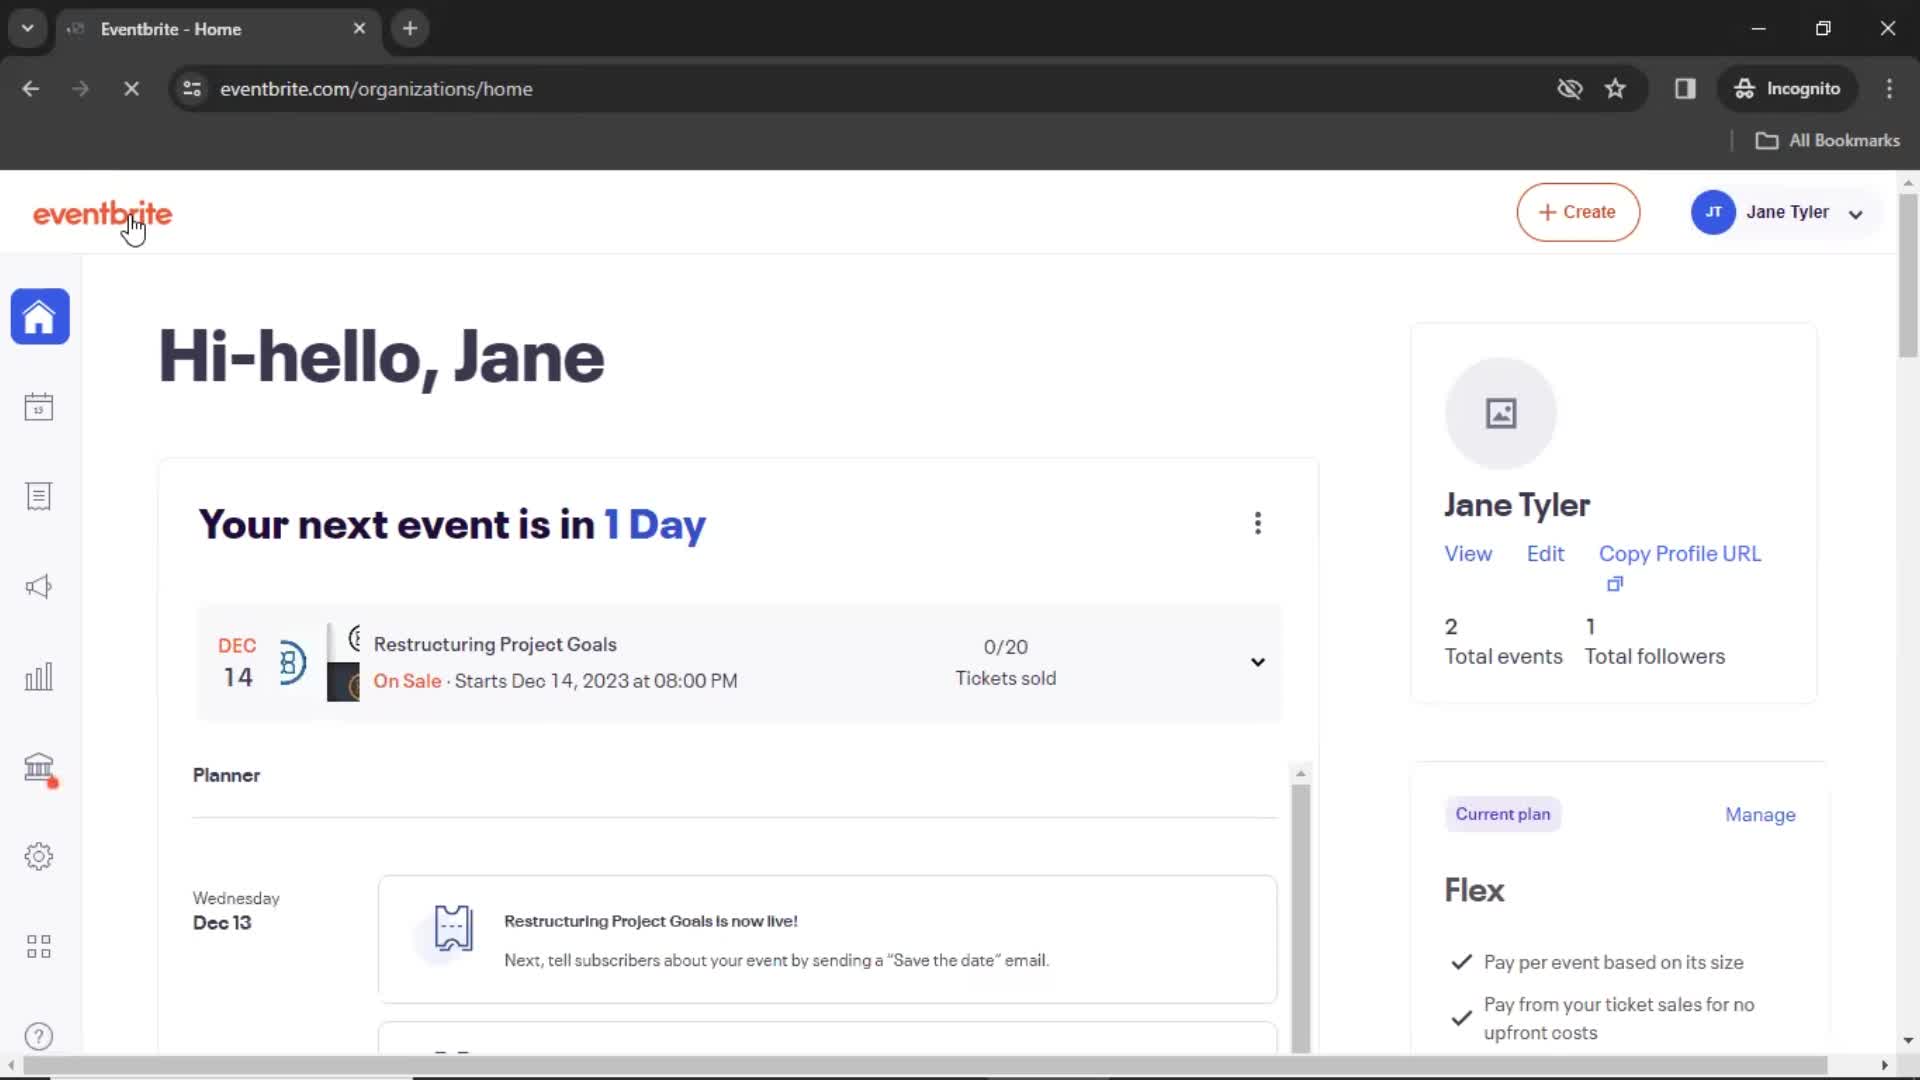Close the Eventbrite - Home tab

359,29
